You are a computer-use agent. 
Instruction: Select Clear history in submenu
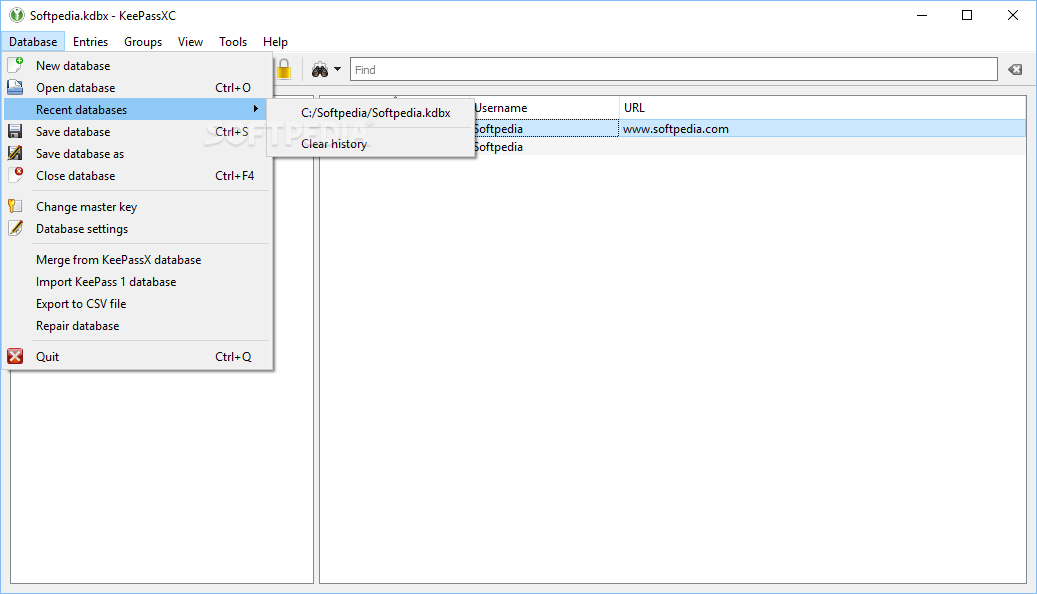pyautogui.click(x=371, y=144)
